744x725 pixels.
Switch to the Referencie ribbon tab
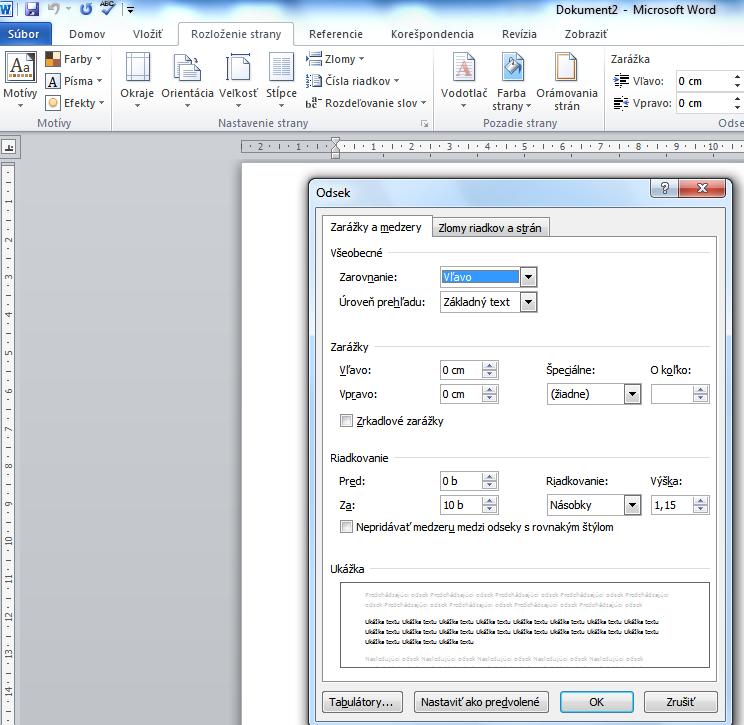[335, 34]
